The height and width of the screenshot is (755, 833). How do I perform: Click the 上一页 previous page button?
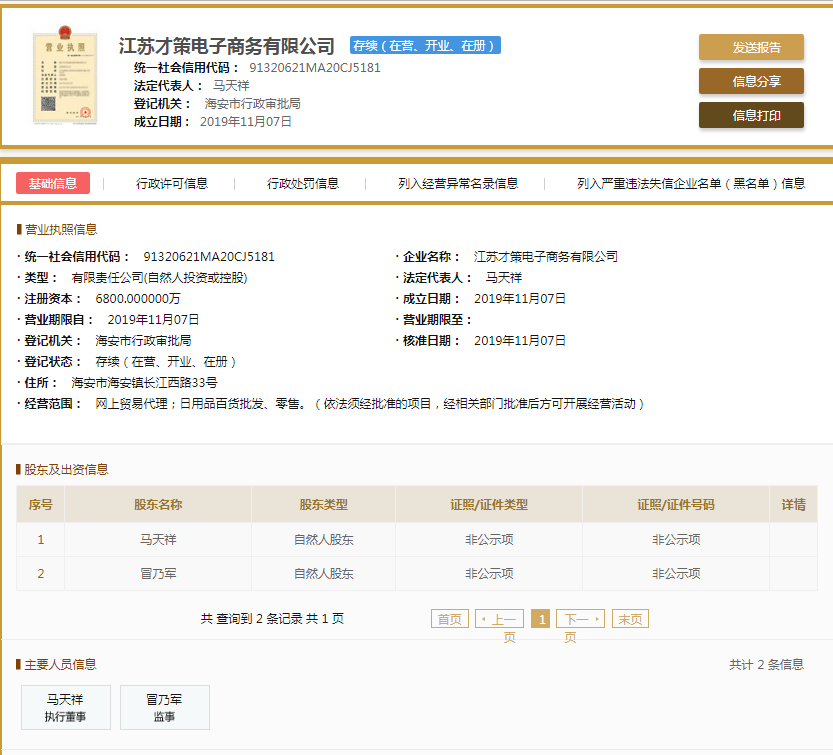pyautogui.click(x=500, y=619)
